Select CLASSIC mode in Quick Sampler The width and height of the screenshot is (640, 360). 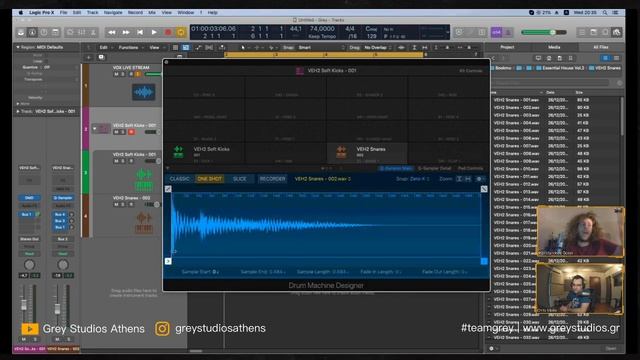pyautogui.click(x=179, y=179)
